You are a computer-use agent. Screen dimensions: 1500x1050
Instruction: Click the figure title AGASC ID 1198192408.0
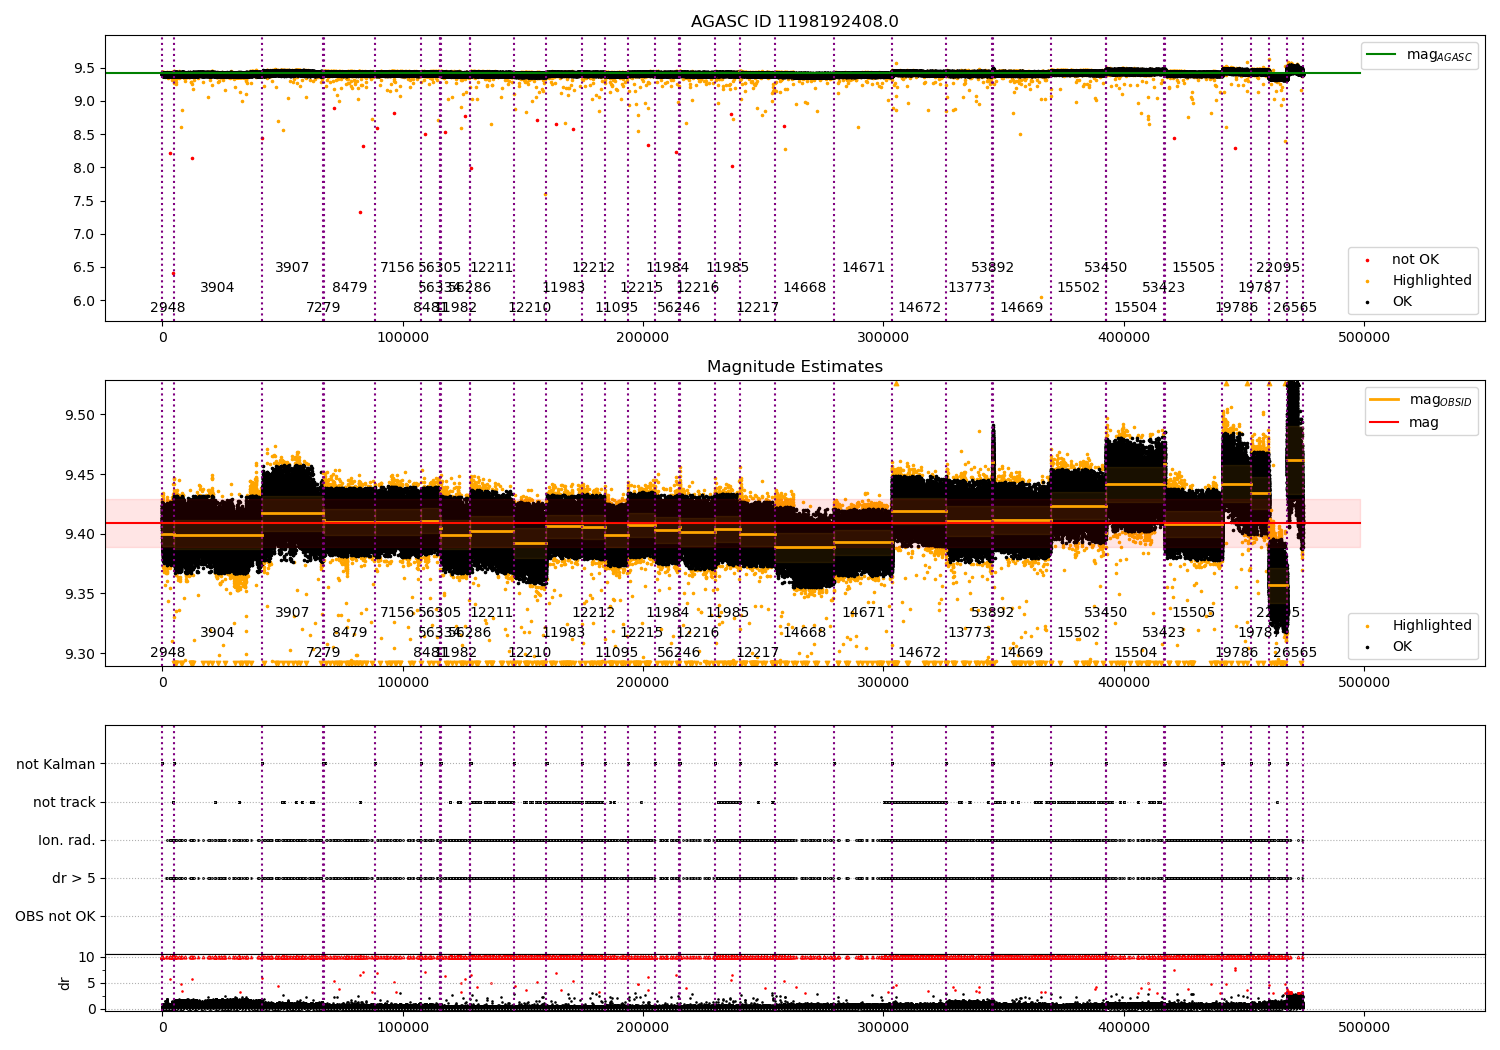[x=795, y=22]
